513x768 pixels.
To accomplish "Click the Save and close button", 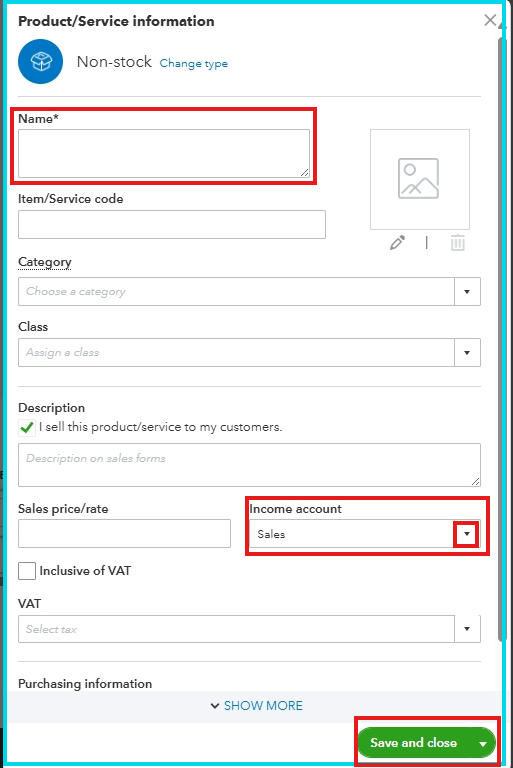I will coord(414,743).
